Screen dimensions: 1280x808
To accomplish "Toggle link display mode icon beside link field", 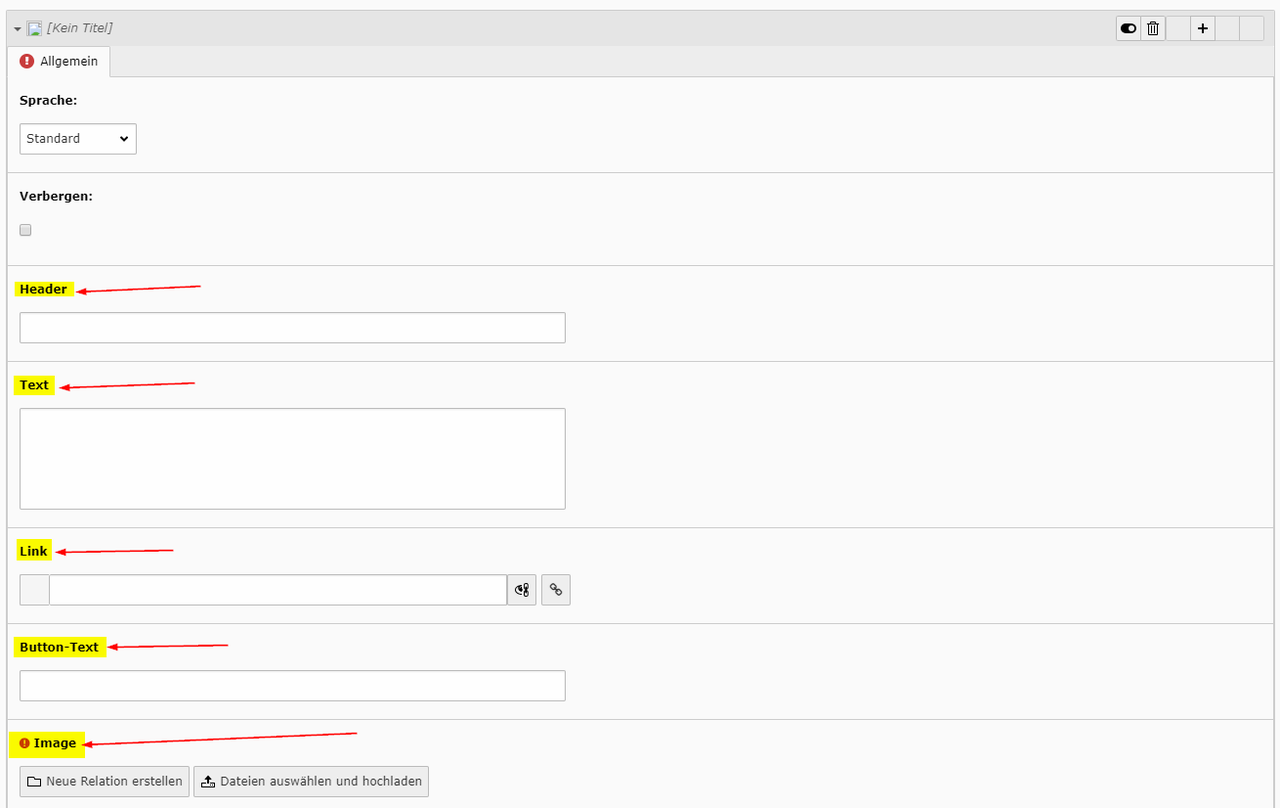I will point(522,590).
